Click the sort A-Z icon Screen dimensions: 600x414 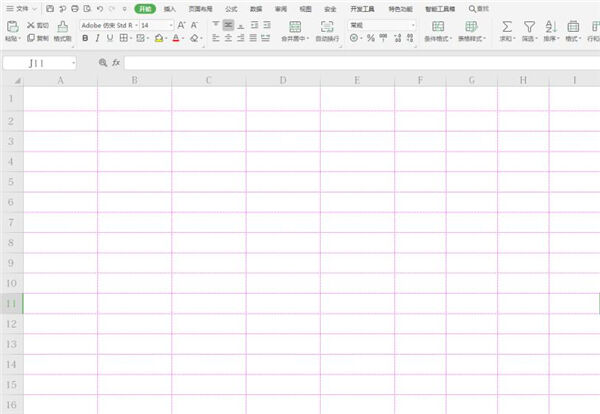click(x=551, y=26)
